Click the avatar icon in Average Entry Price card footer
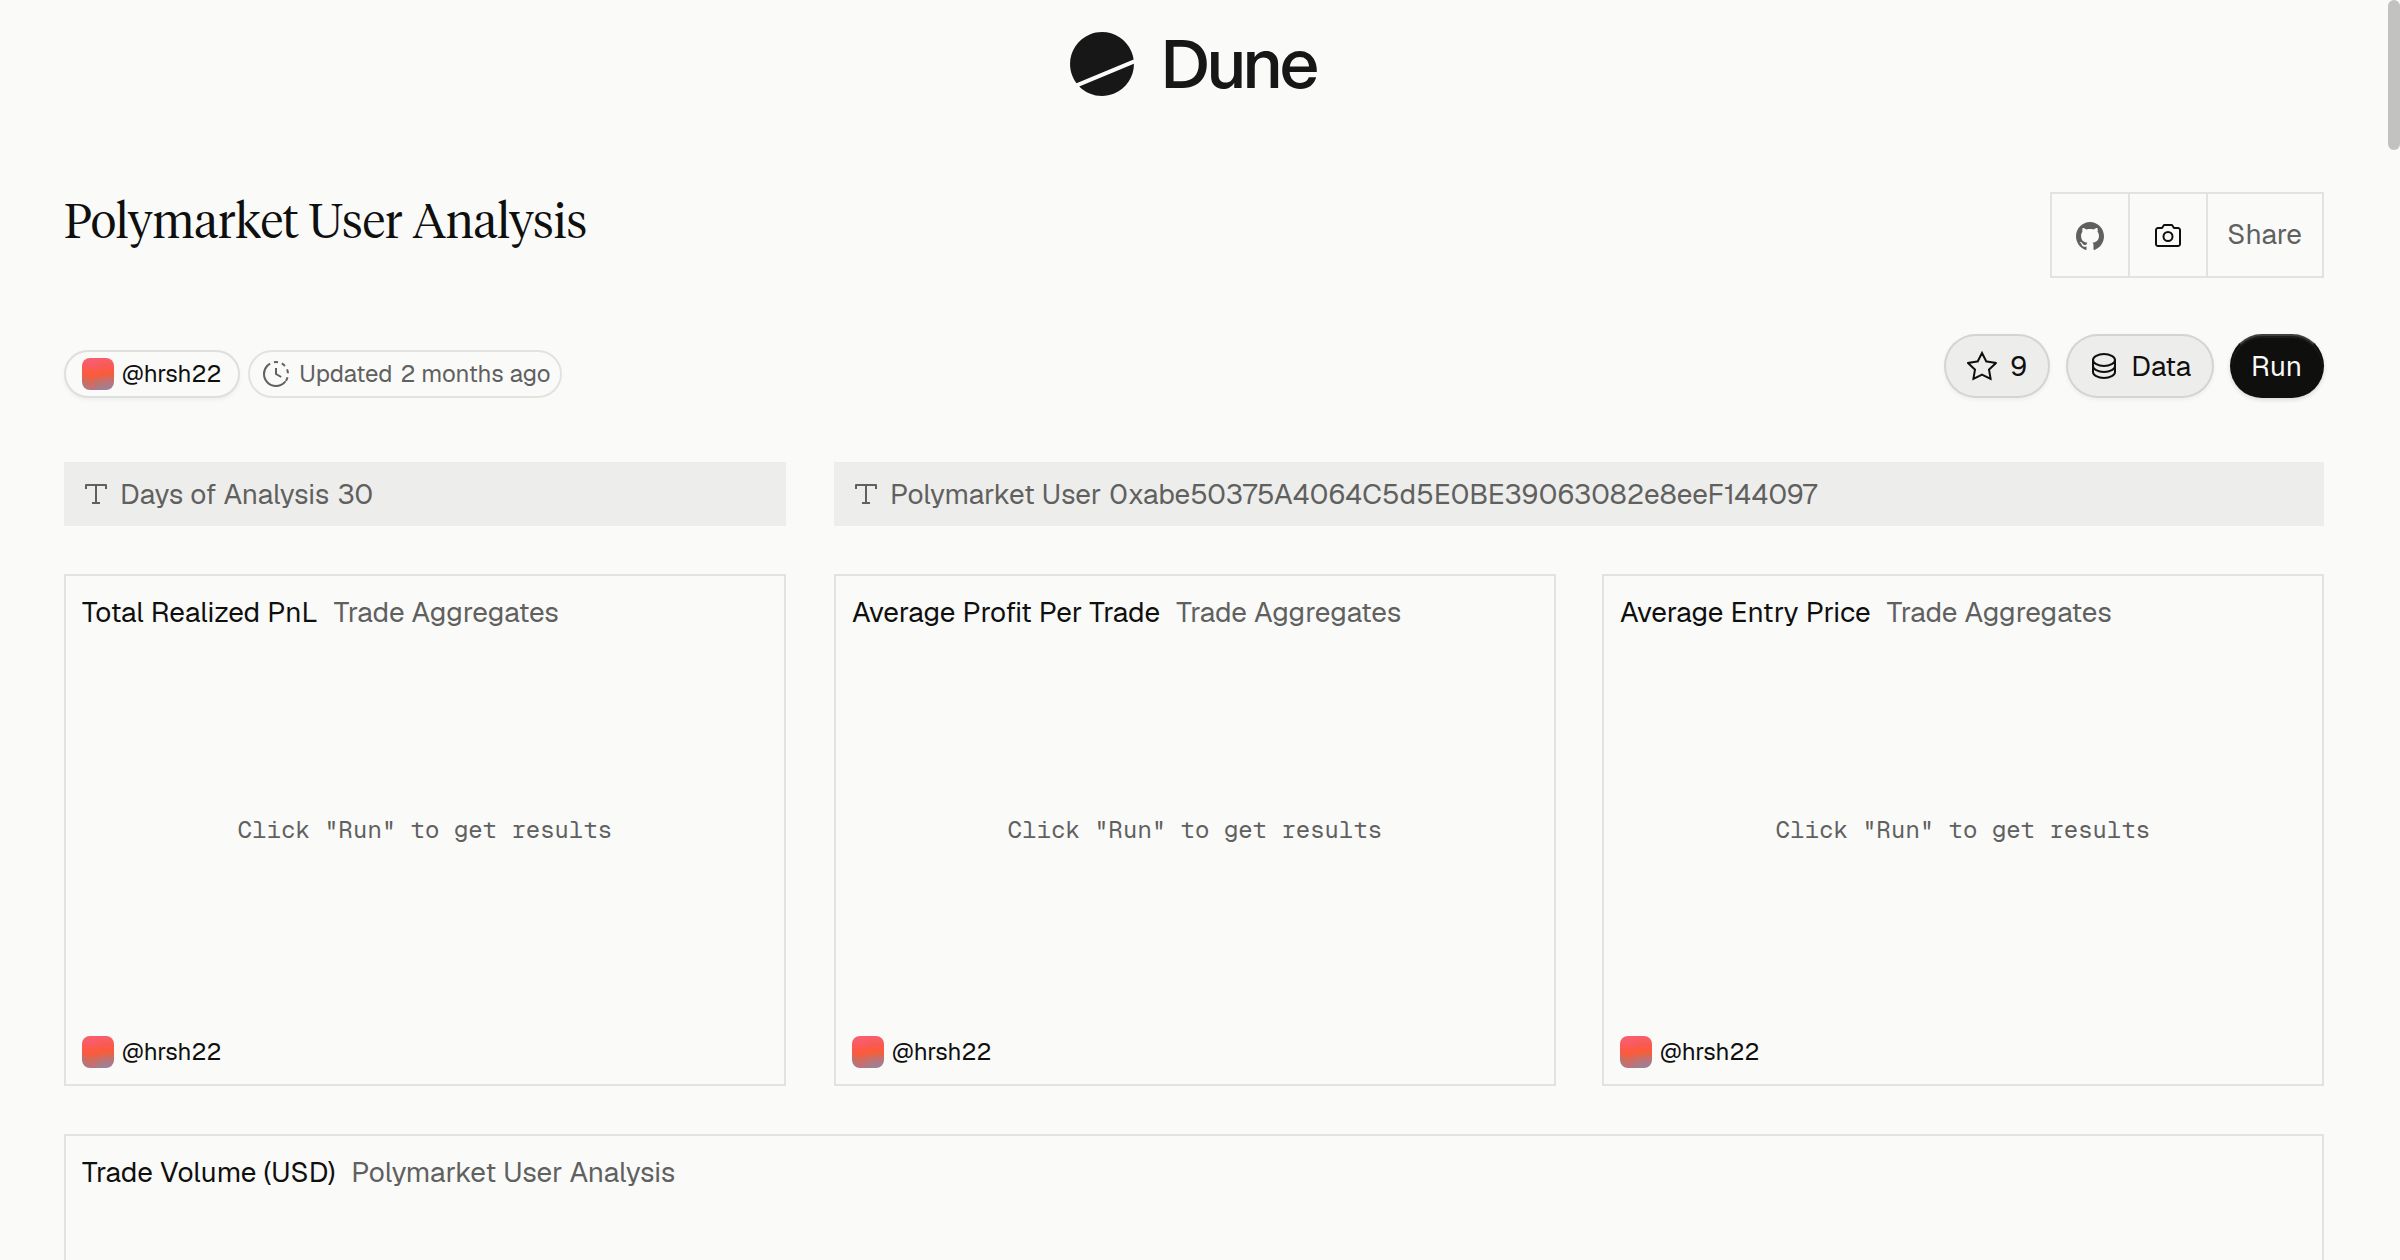Viewport: 2400px width, 1260px height. 1636,1052
